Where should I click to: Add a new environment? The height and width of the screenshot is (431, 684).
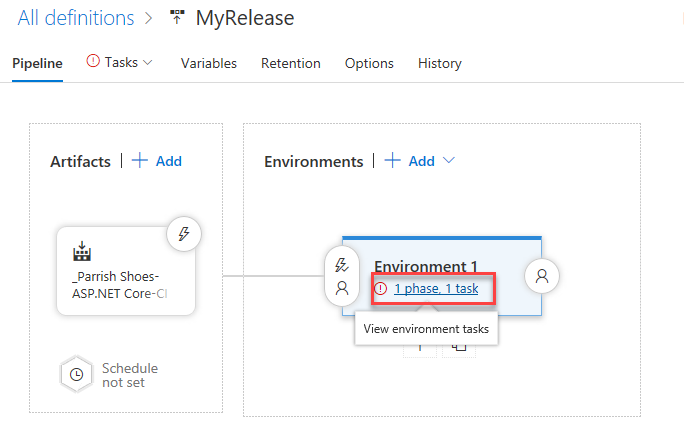pyautogui.click(x=410, y=161)
